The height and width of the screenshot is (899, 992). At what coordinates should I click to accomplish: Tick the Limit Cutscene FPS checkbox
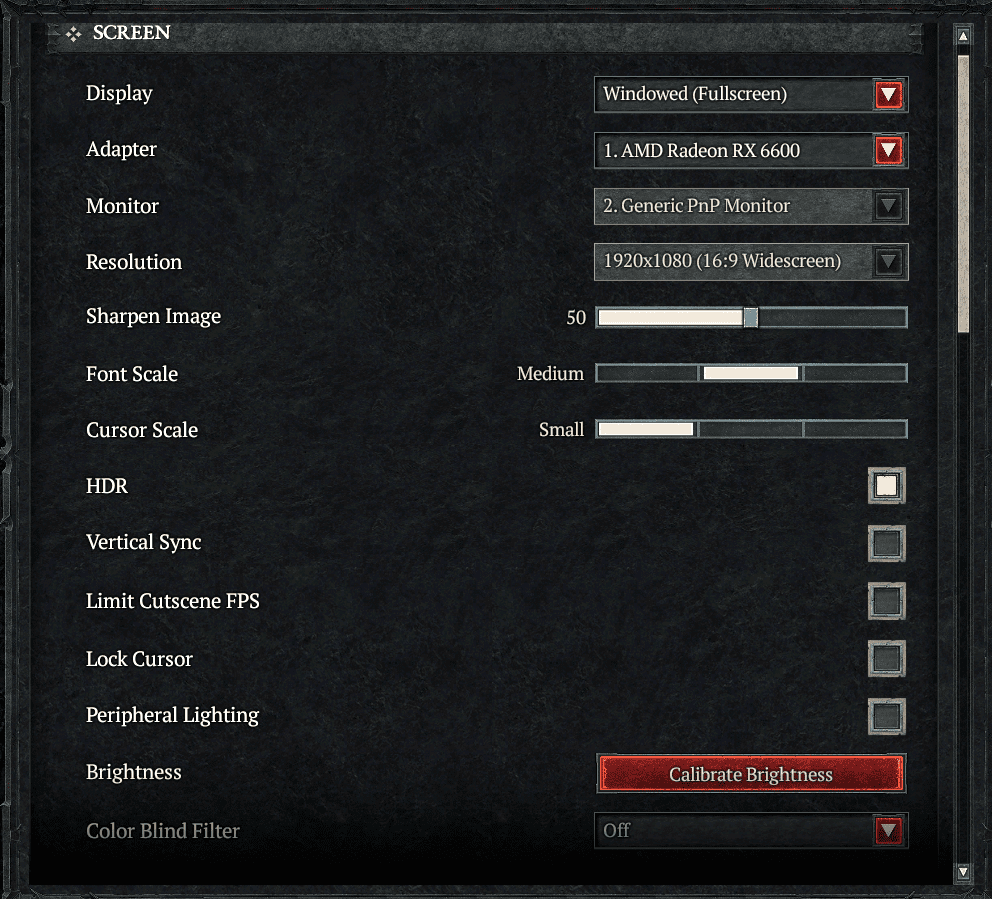click(886, 600)
